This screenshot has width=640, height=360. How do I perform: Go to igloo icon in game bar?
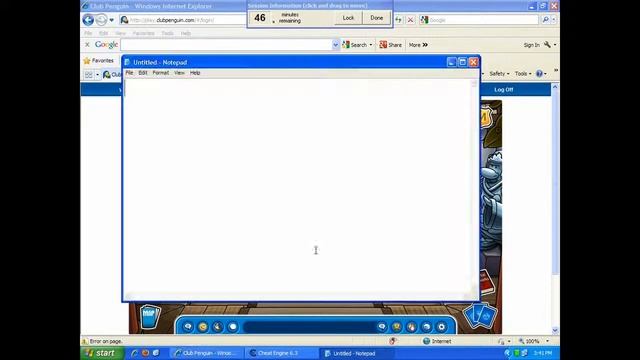tap(426, 327)
